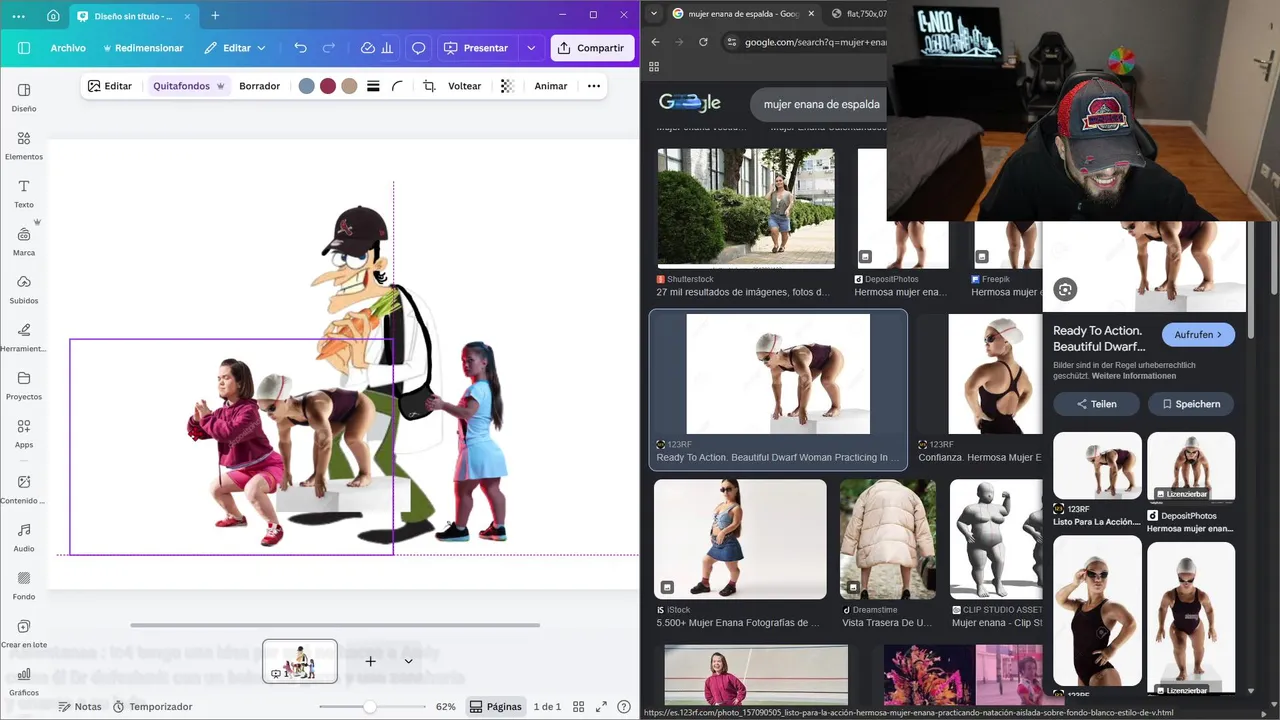Open the Texto sidebar panel
Screen dimensions: 1280x720
click(x=24, y=193)
